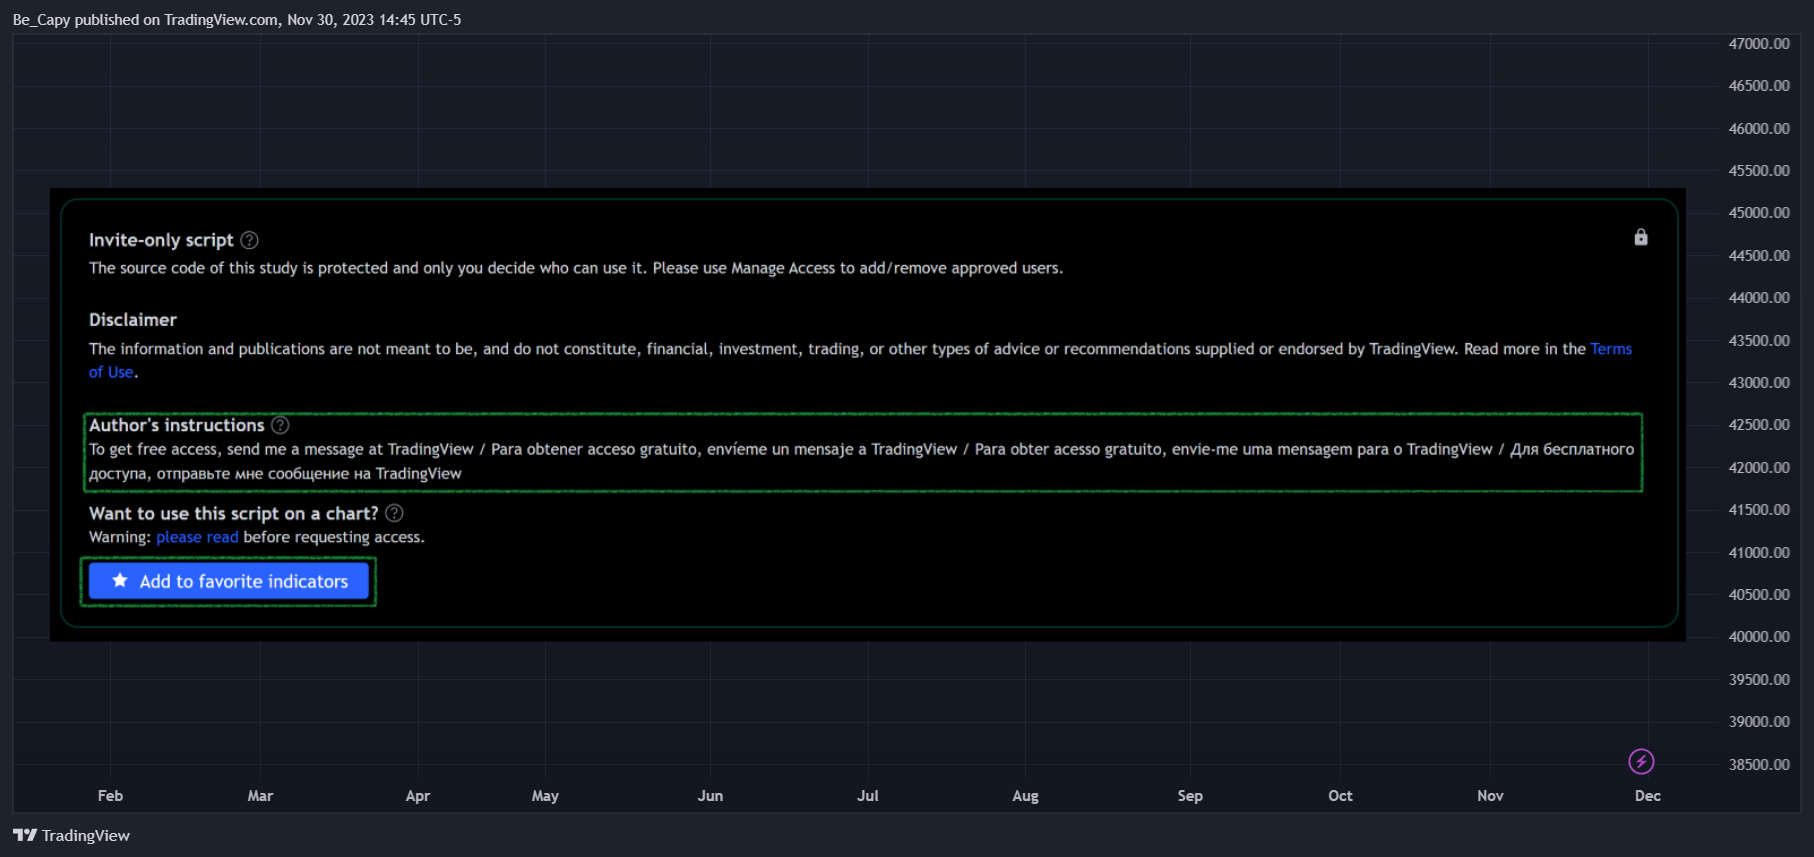Image resolution: width=1814 pixels, height=857 pixels.
Task: Click the Feb label on the time axis
Action: (110, 796)
